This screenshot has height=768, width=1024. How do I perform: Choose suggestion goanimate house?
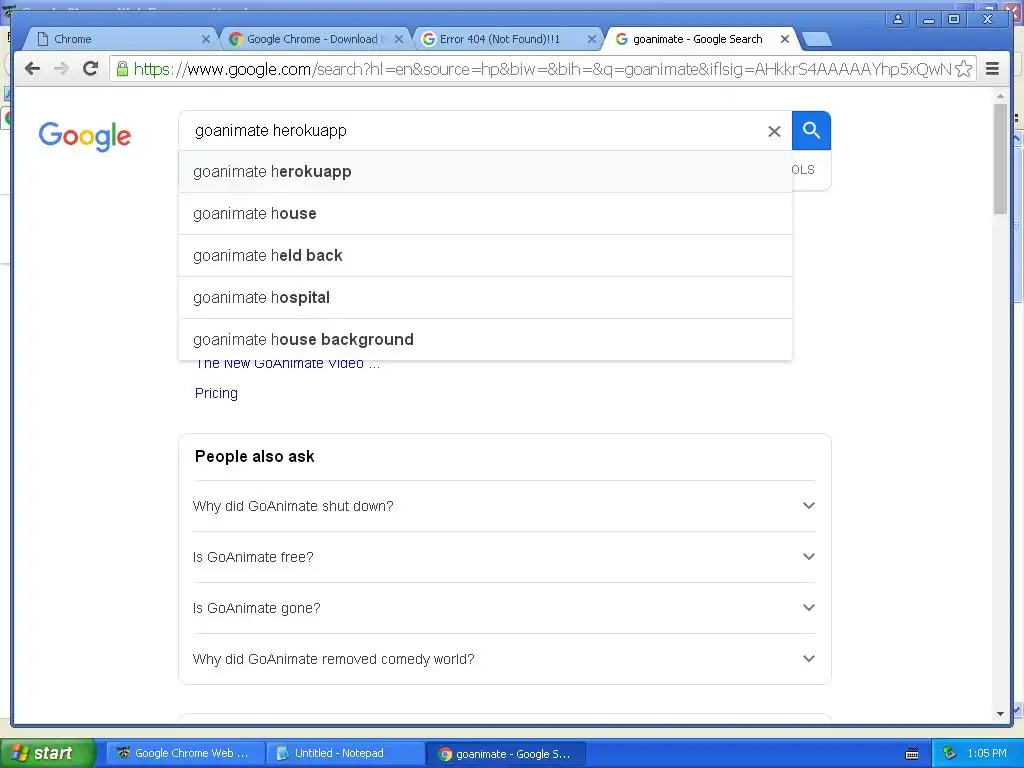[485, 214]
